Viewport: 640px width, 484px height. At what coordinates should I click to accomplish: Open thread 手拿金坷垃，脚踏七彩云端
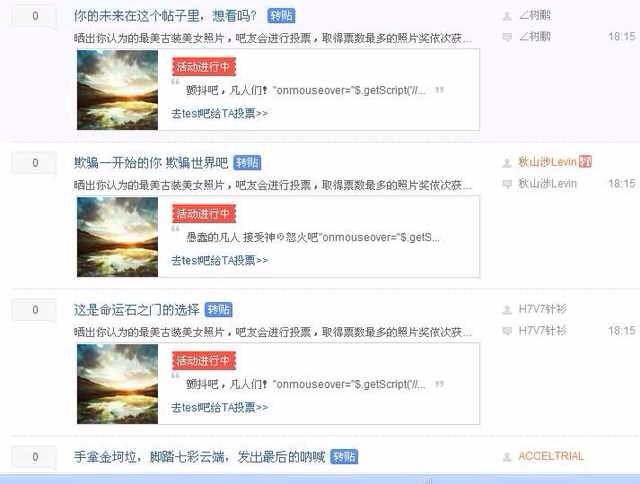[199, 457]
